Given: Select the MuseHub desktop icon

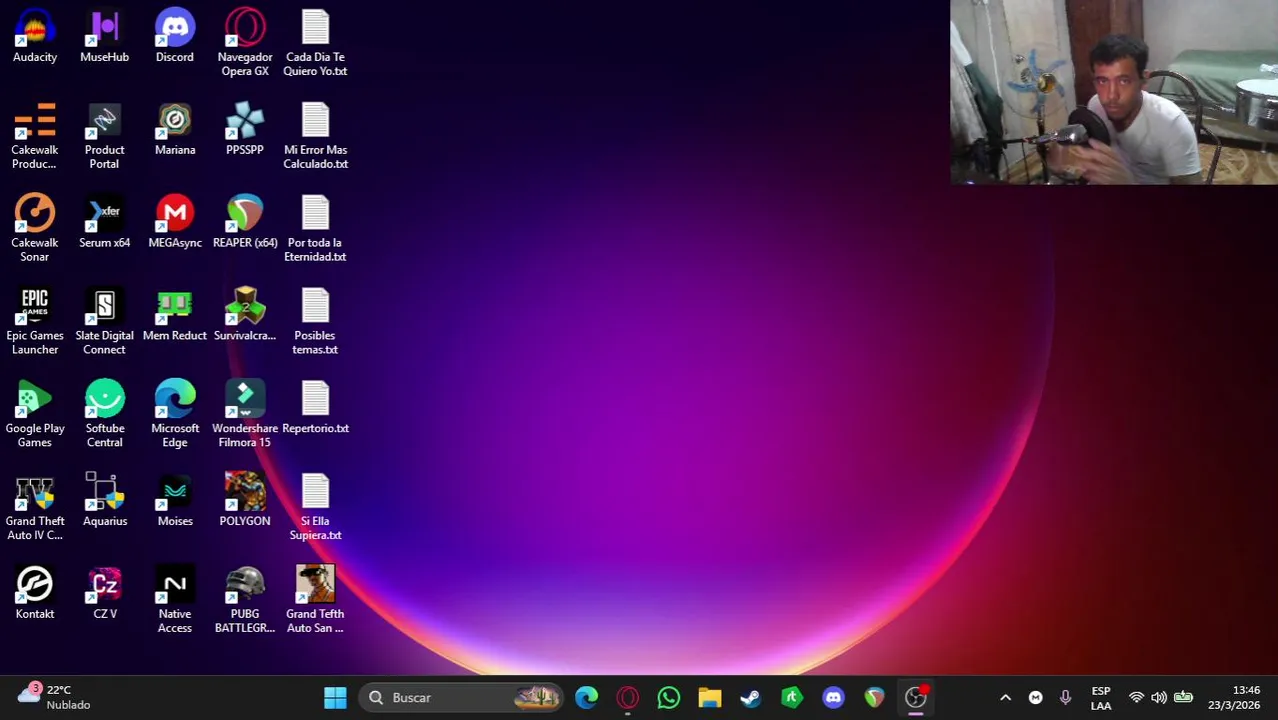Looking at the screenshot, I should tap(105, 36).
